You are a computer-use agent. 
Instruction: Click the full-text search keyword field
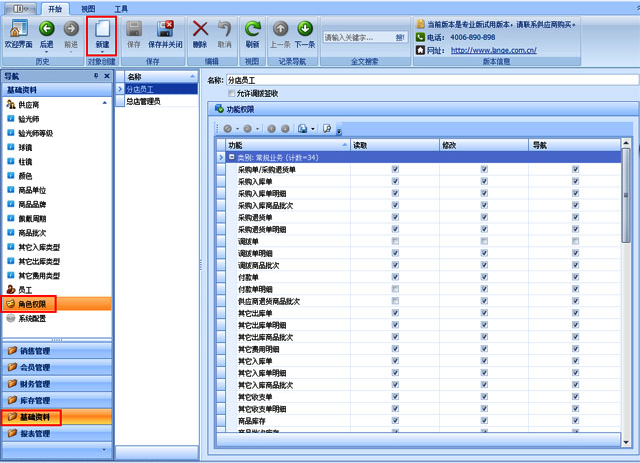point(356,37)
